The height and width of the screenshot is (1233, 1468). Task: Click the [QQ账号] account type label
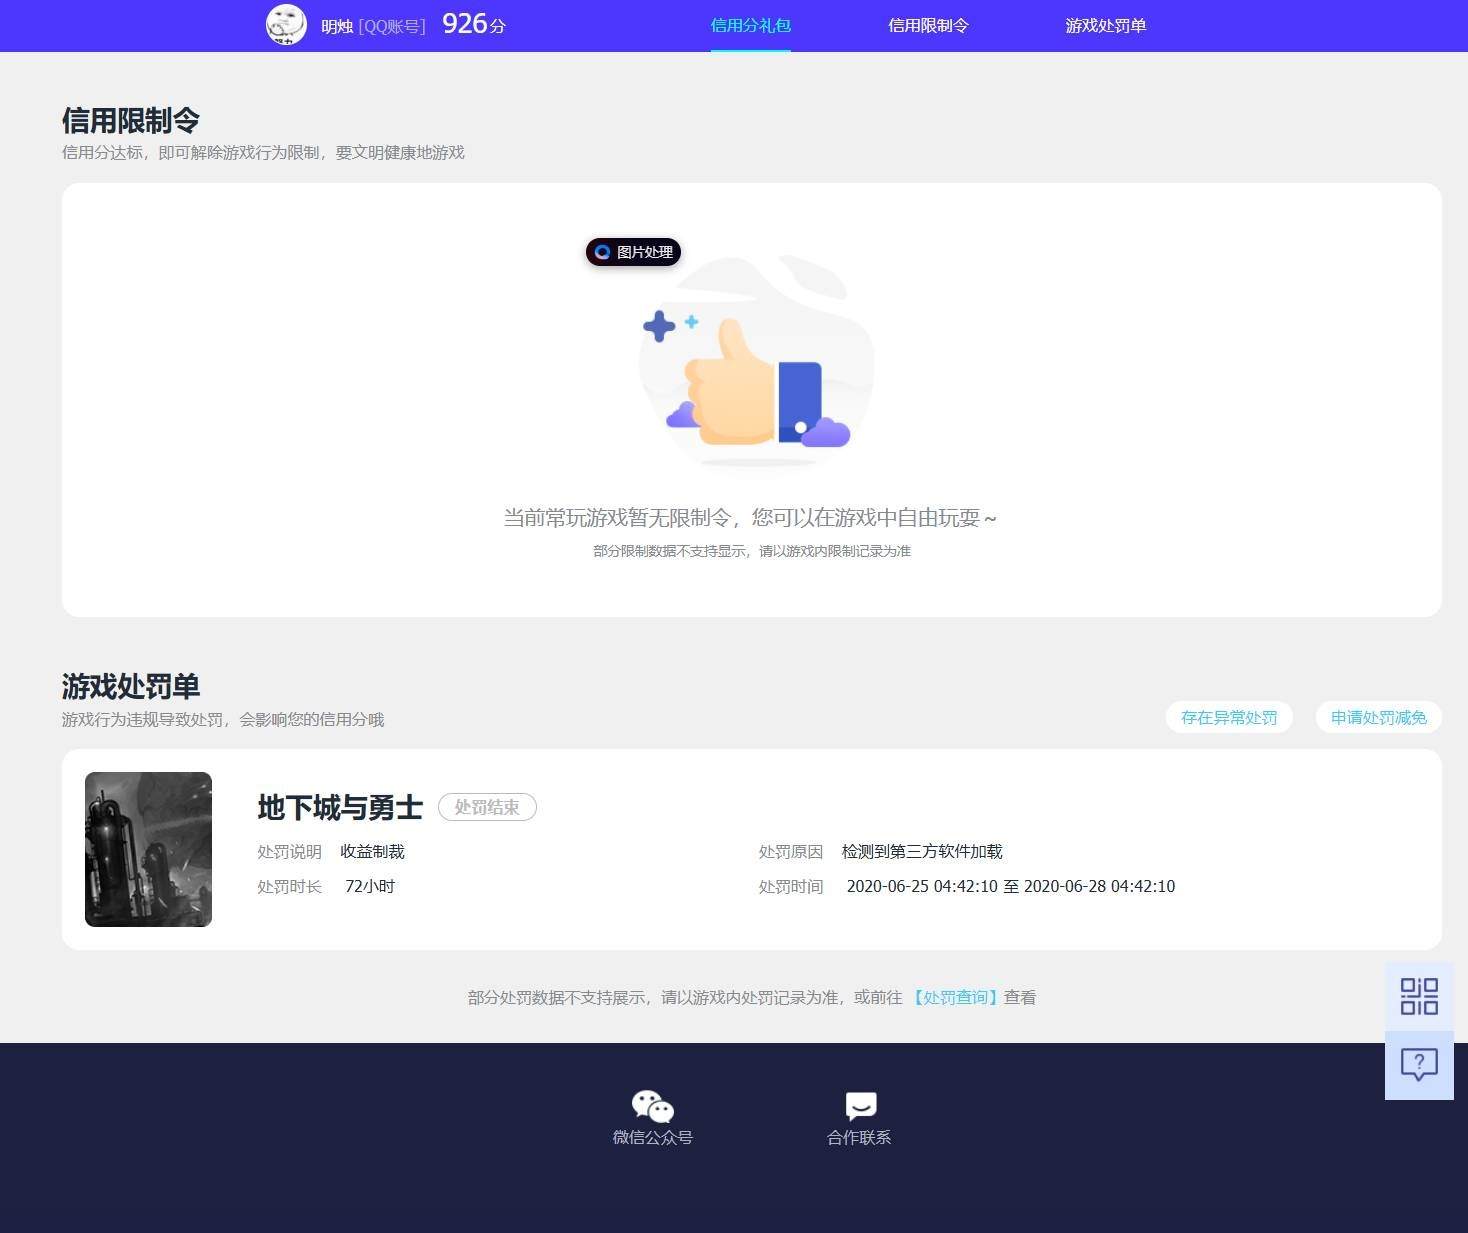click(392, 27)
